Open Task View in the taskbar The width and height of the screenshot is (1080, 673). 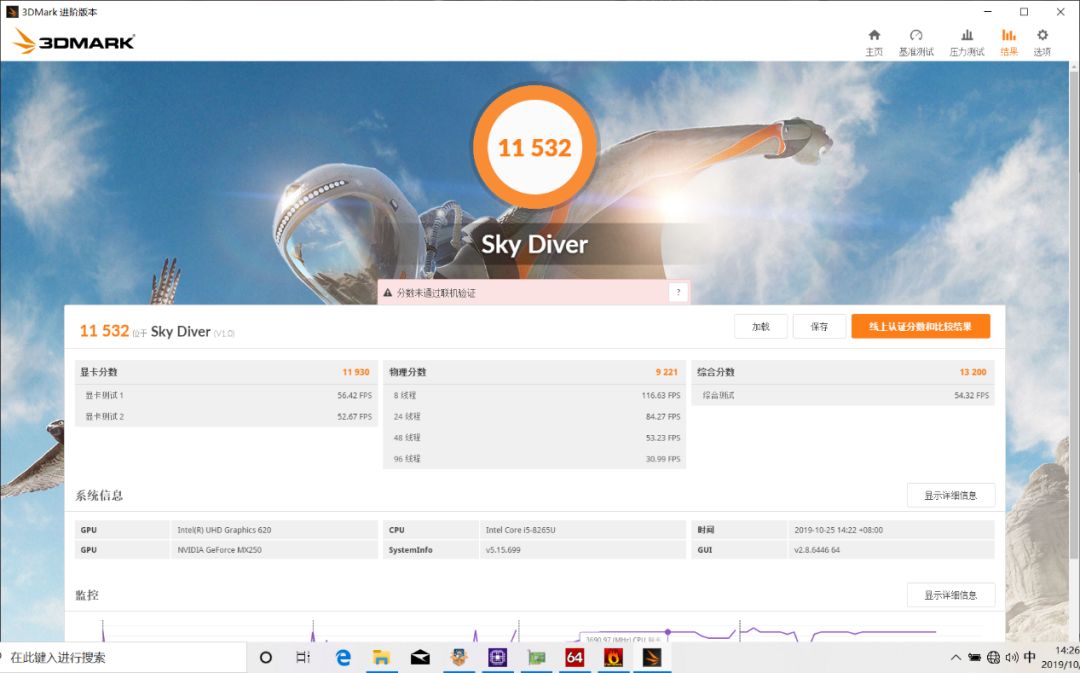pyautogui.click(x=303, y=657)
